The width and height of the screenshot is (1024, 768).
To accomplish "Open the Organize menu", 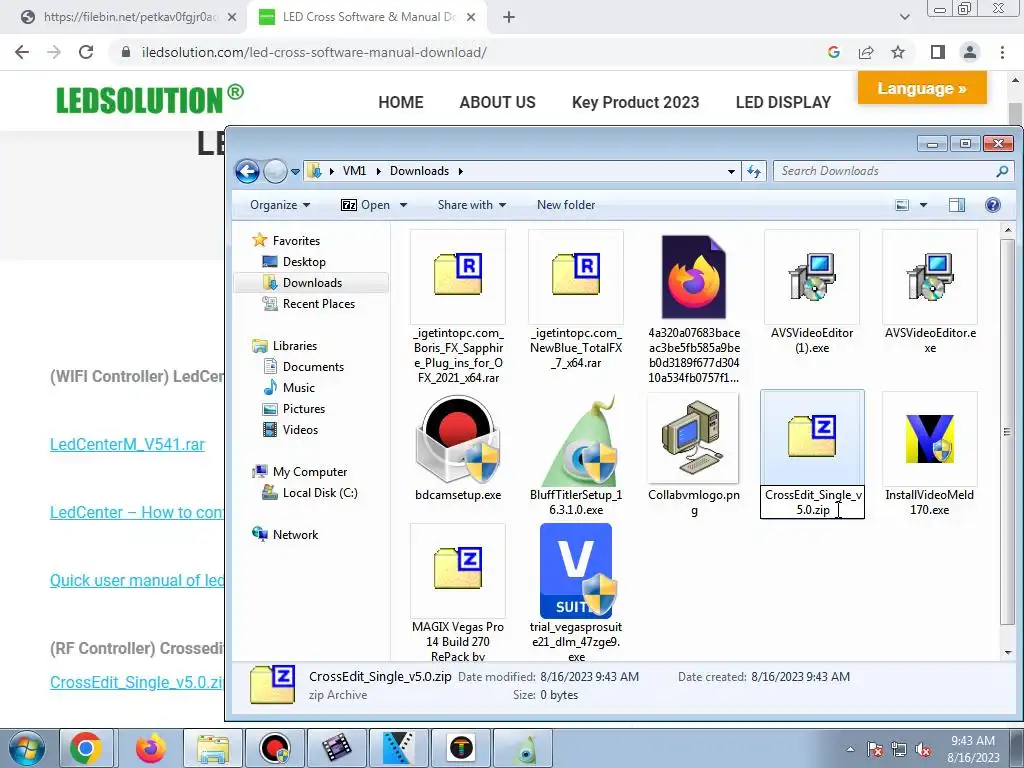I will tap(280, 205).
